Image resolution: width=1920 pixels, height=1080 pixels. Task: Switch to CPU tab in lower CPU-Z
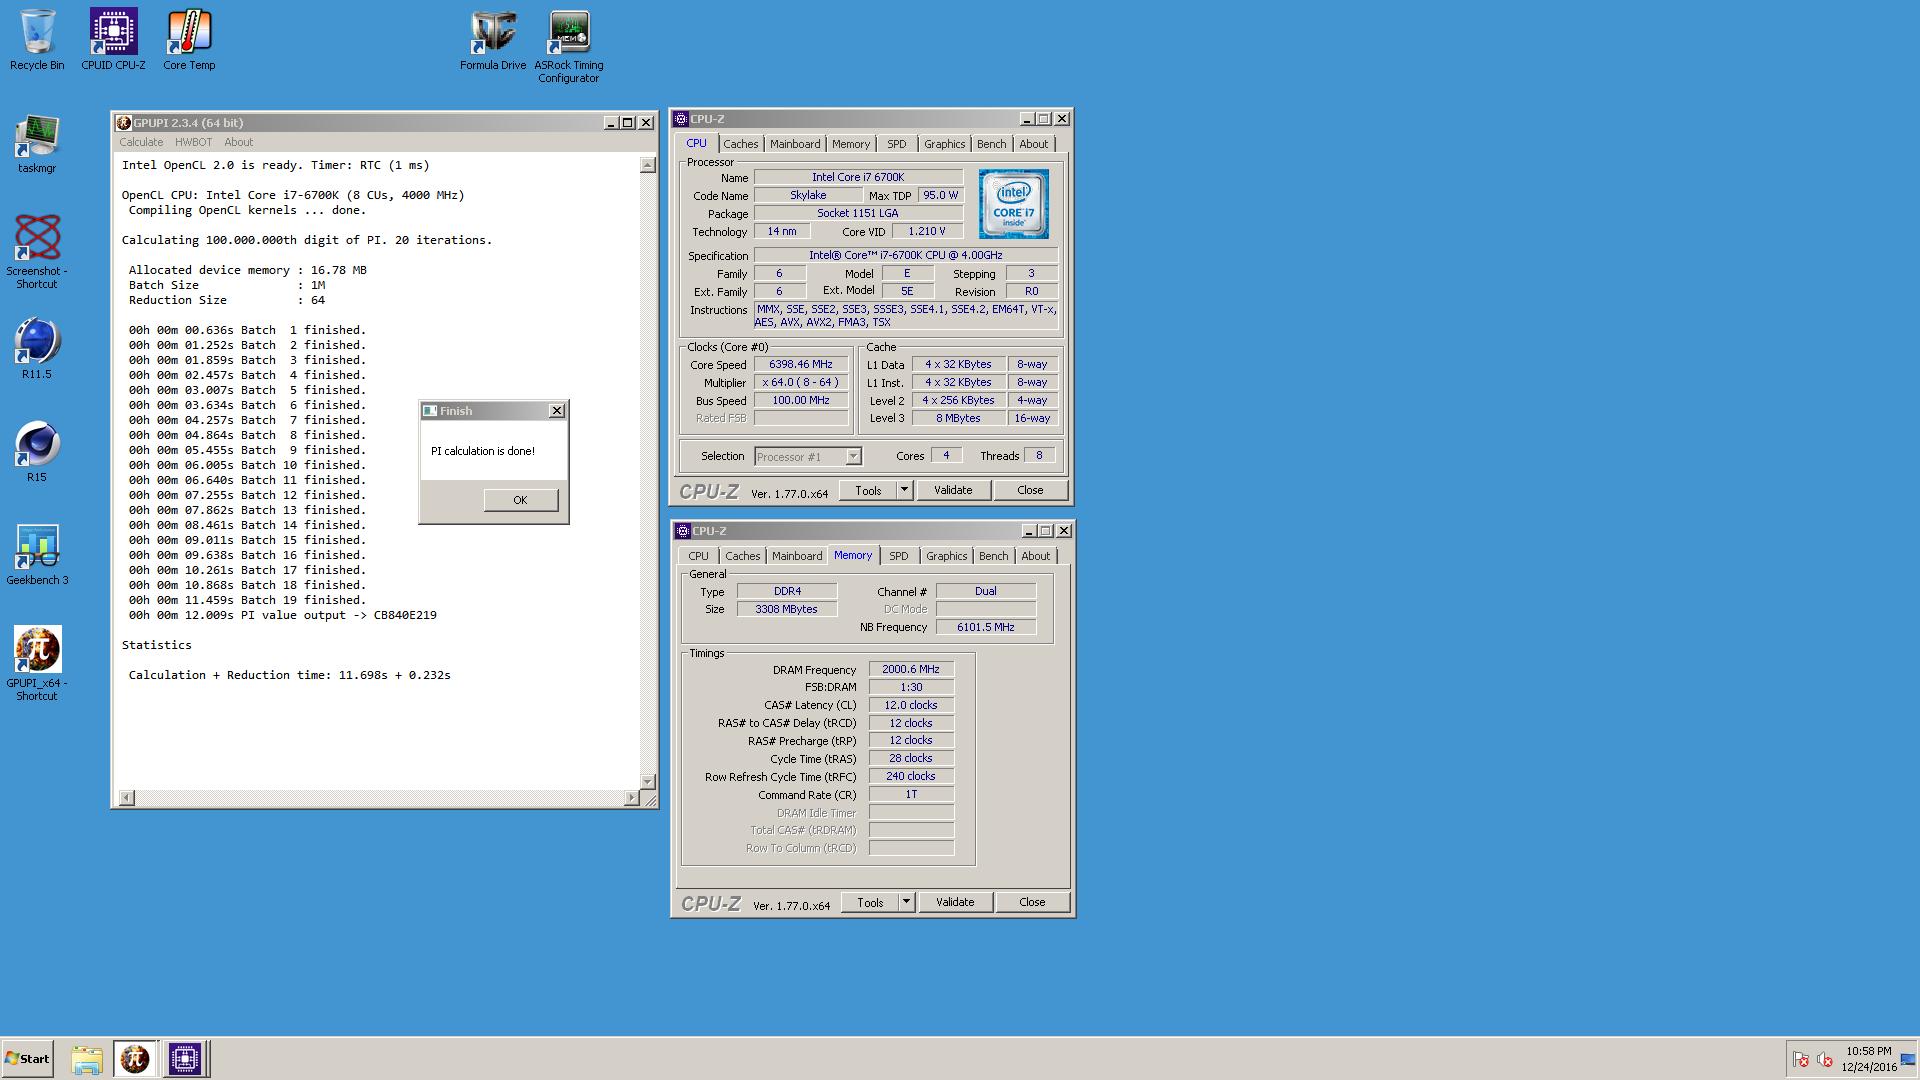pyautogui.click(x=699, y=556)
